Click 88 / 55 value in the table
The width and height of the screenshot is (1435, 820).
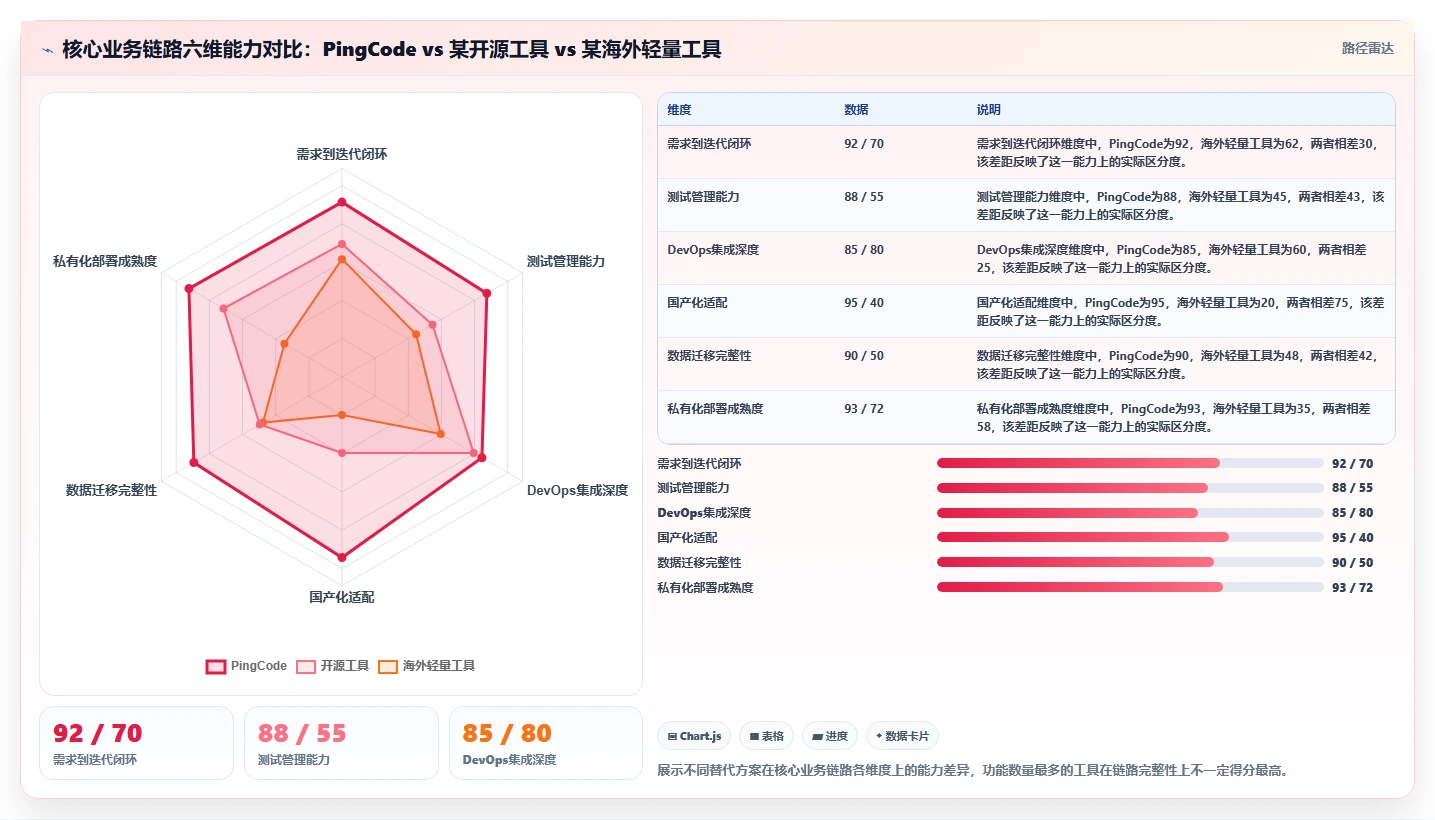[x=864, y=197]
